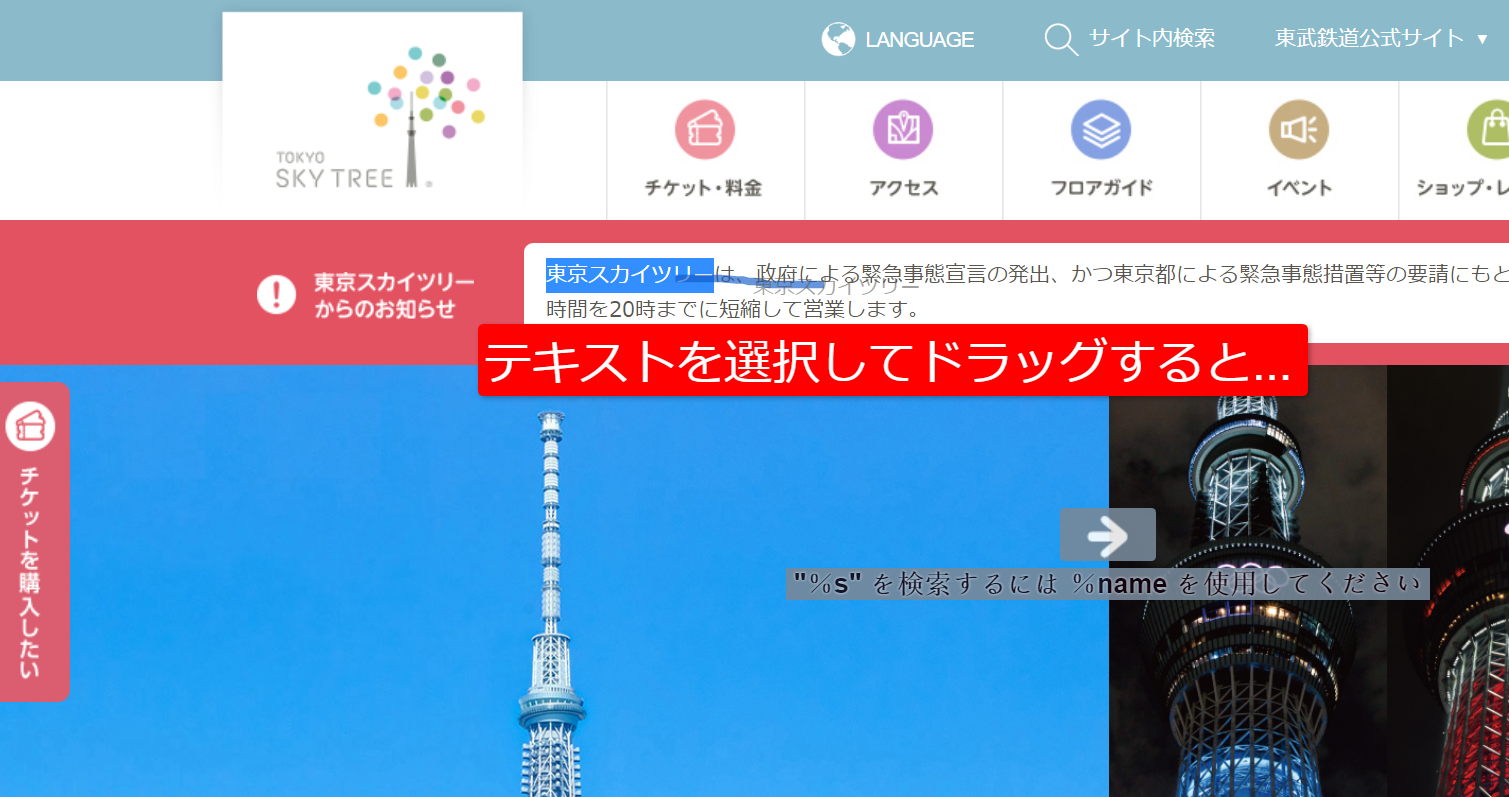Image resolution: width=1509 pixels, height=797 pixels.
Task: Click the green shopping bag icon
Action: [1490, 130]
